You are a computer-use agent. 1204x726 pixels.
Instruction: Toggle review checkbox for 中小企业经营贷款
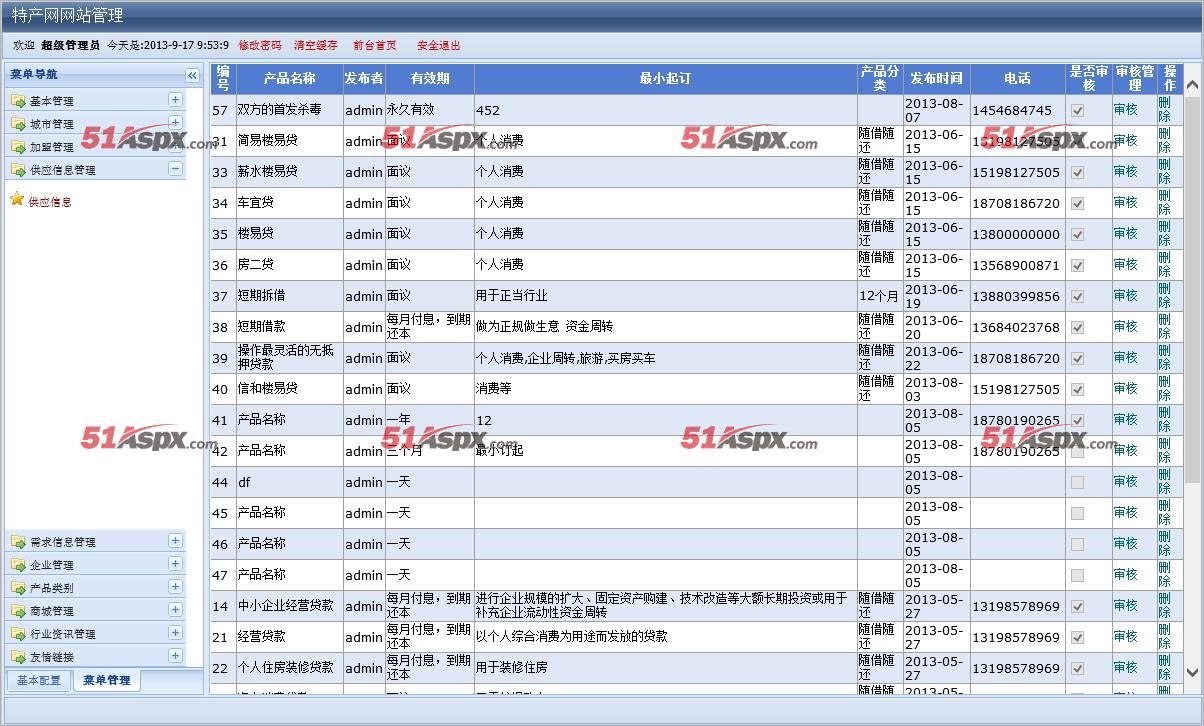tap(1077, 607)
